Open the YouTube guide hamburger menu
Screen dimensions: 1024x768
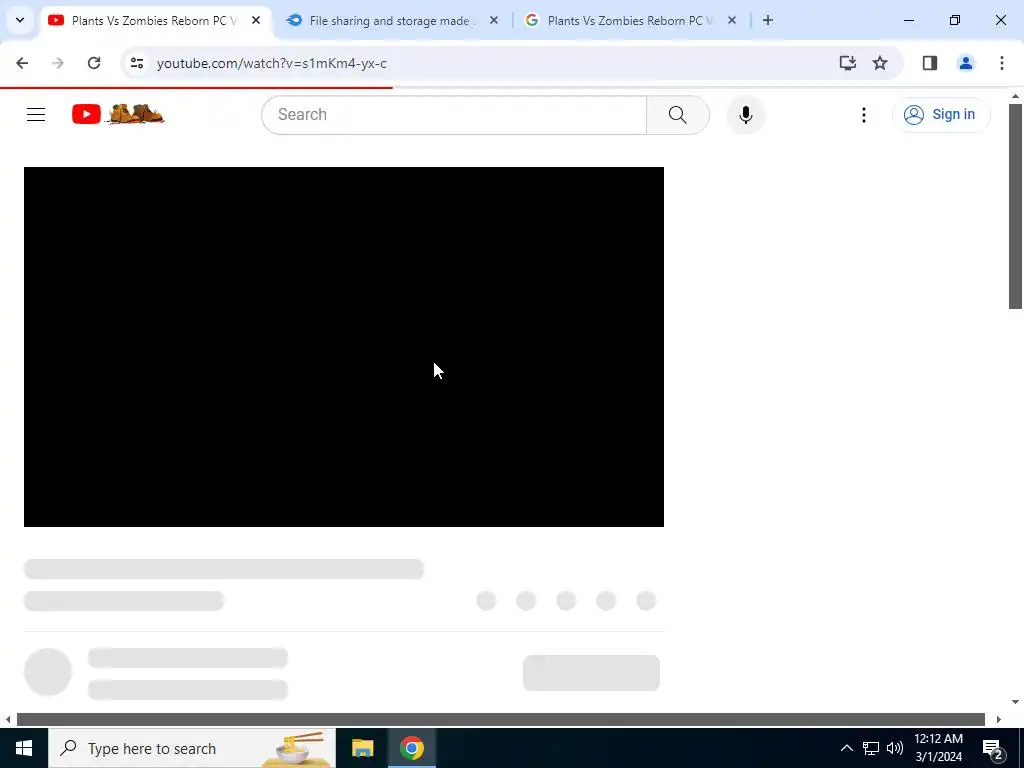click(36, 115)
